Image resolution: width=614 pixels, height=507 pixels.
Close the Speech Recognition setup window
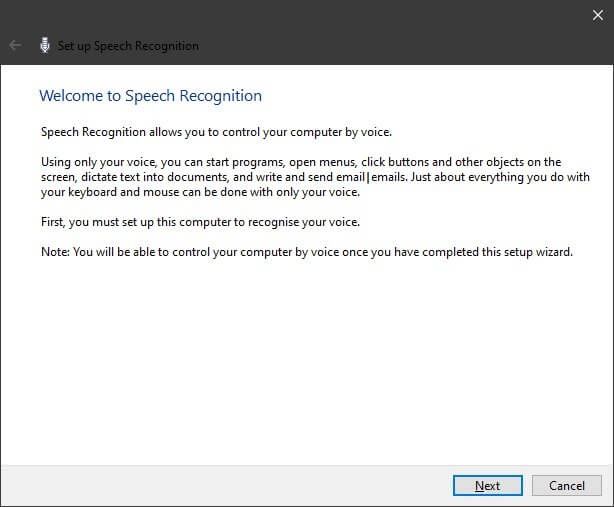point(598,15)
